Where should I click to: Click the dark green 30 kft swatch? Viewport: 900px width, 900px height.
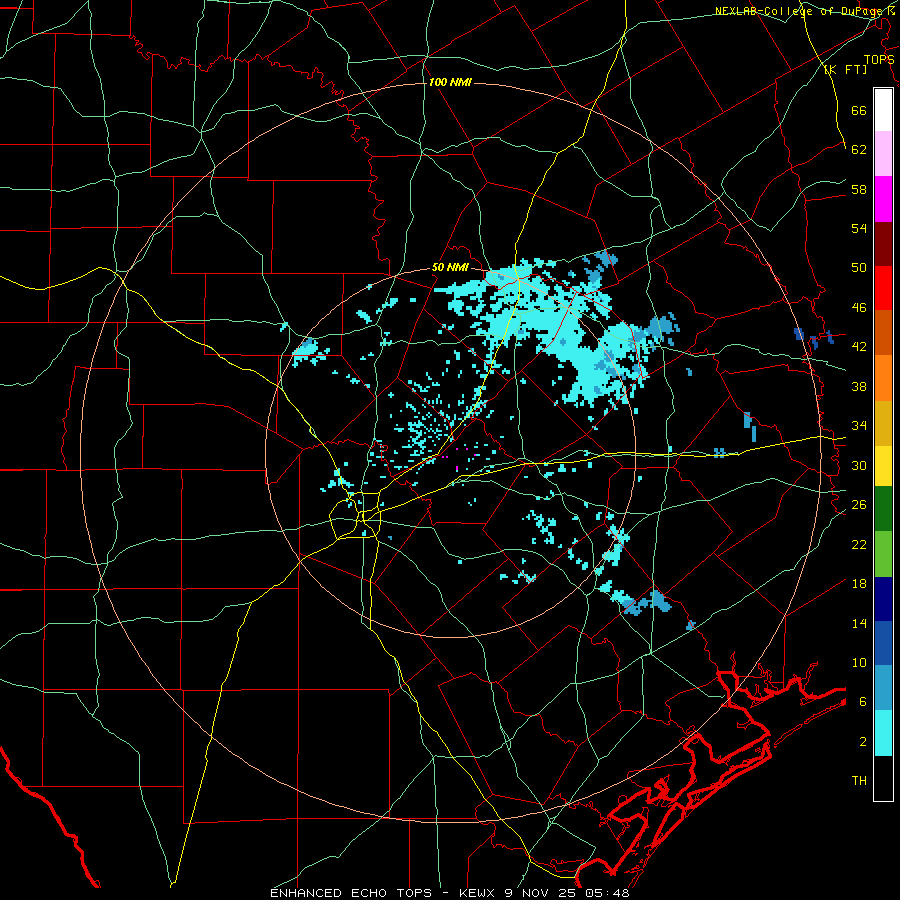883,509
